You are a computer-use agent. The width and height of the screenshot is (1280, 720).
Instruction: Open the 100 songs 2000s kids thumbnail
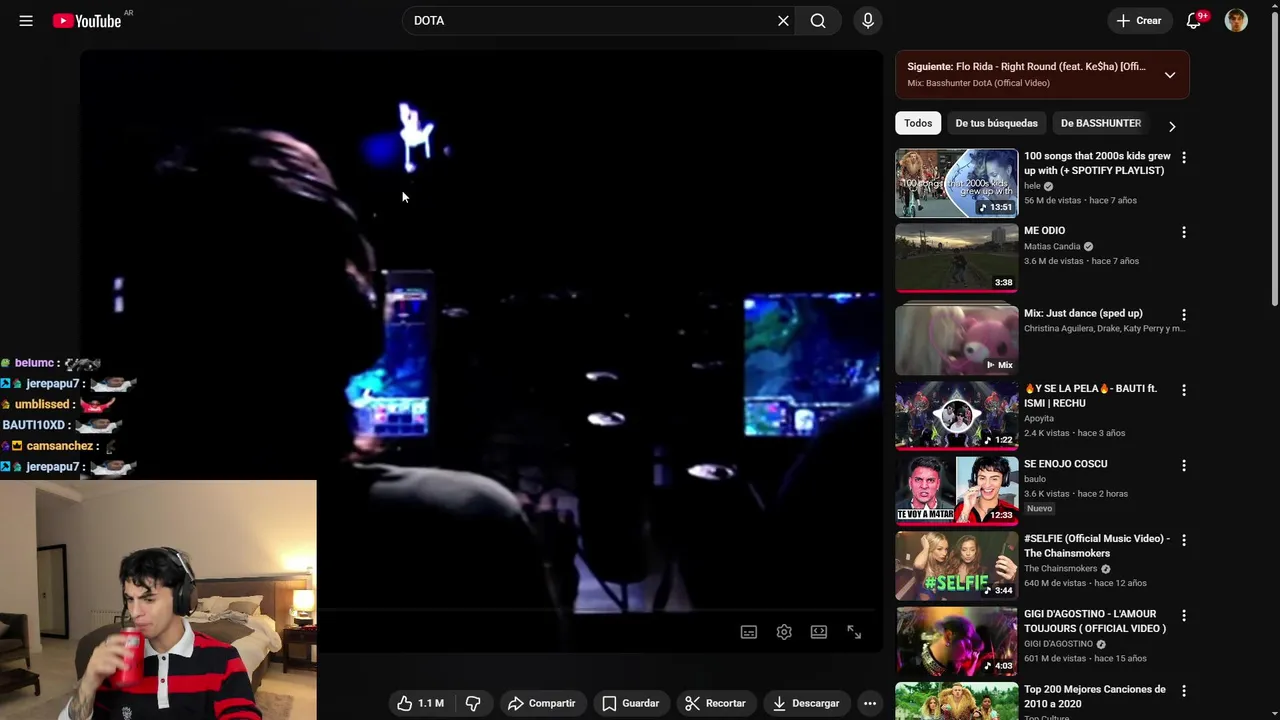click(x=956, y=183)
